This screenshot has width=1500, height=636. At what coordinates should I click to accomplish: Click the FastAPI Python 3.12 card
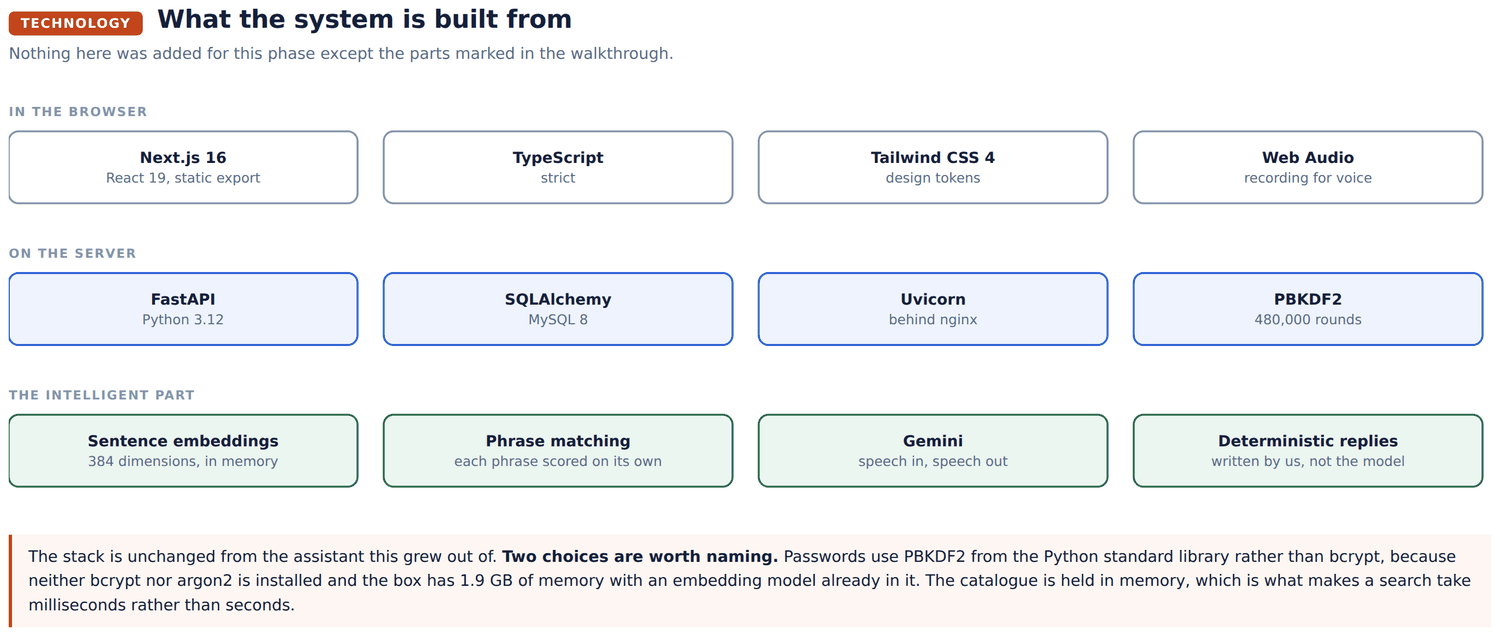[x=183, y=309]
